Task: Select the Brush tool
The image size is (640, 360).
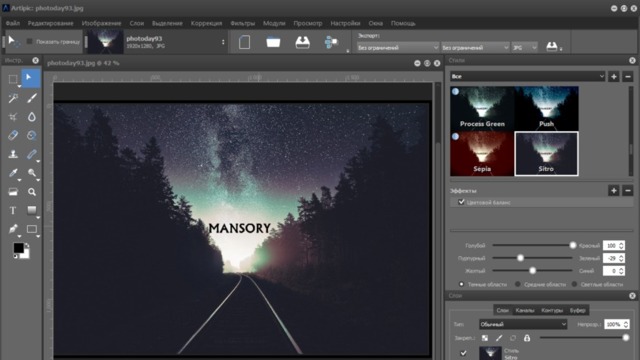Action: click(x=32, y=98)
